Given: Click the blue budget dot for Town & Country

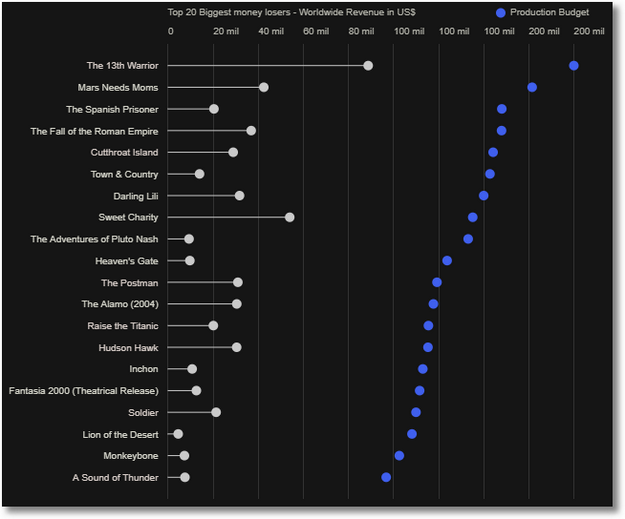Looking at the screenshot, I should (490, 174).
